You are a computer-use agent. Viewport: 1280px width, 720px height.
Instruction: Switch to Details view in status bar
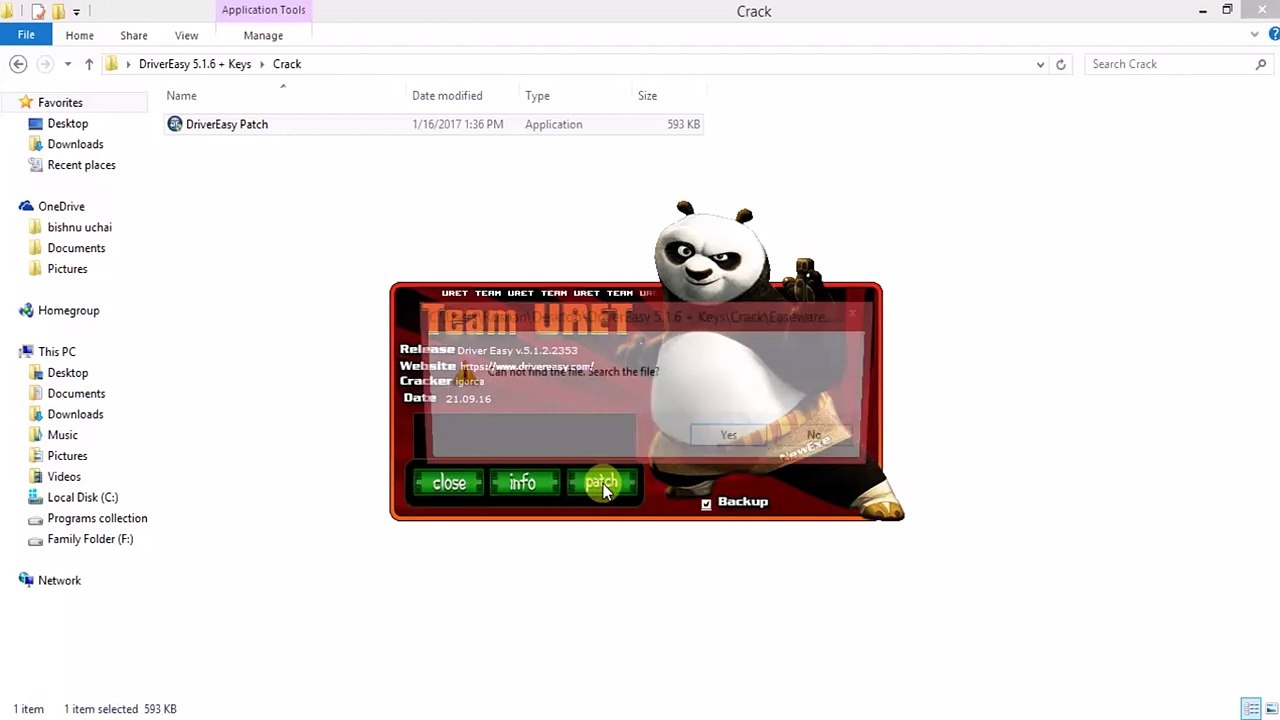point(1252,709)
